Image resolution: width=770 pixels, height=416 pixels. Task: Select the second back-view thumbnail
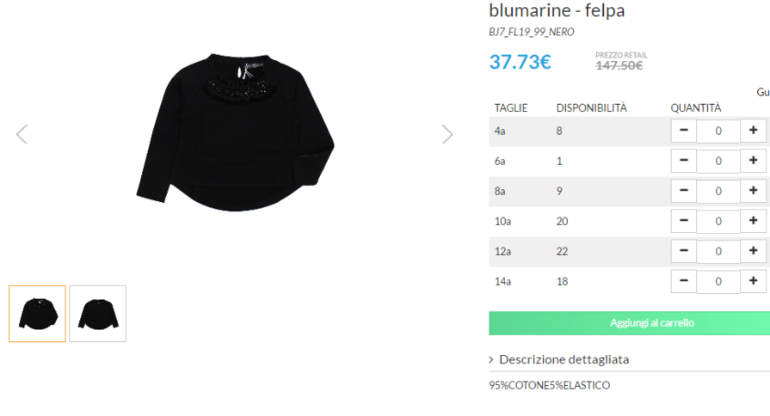[98, 313]
